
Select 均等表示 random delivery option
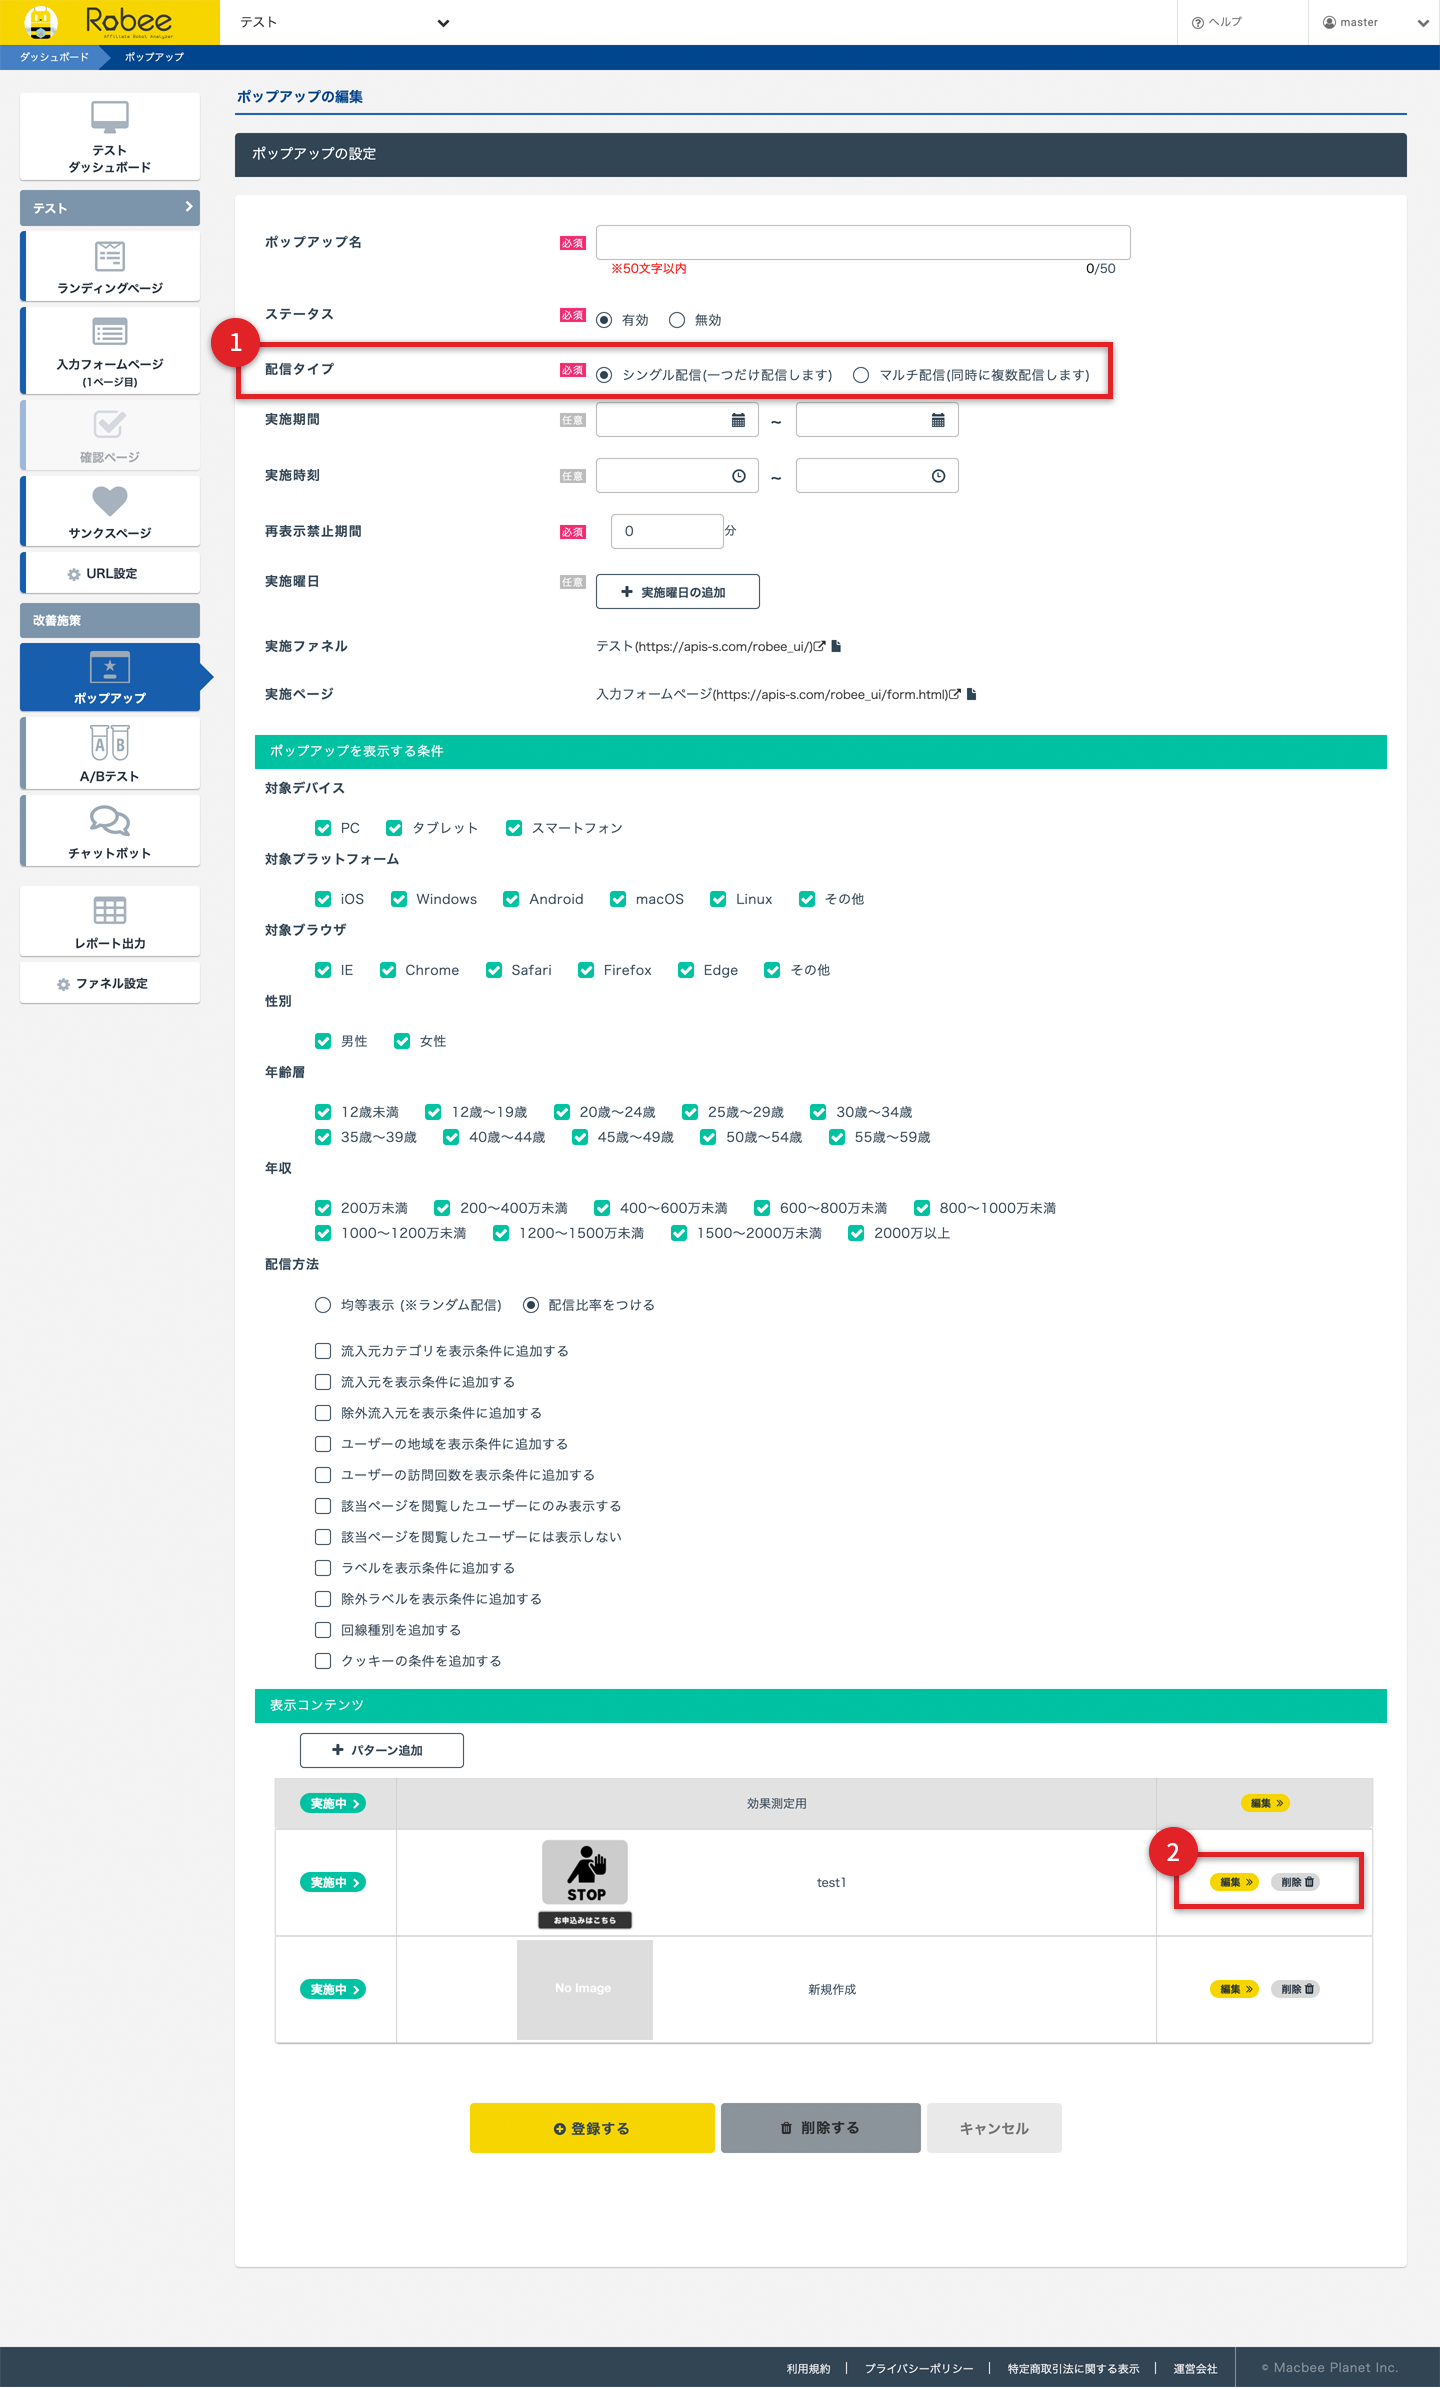click(323, 1305)
